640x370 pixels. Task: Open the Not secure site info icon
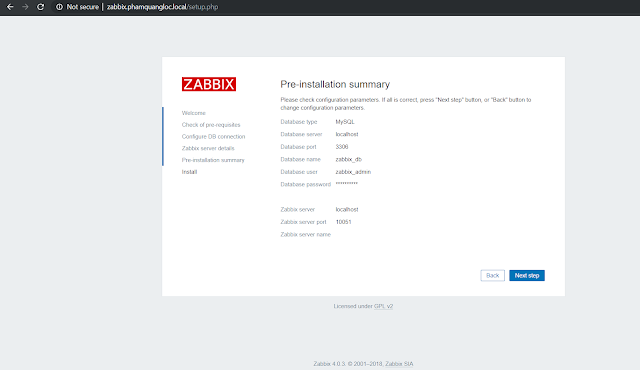click(60, 7)
